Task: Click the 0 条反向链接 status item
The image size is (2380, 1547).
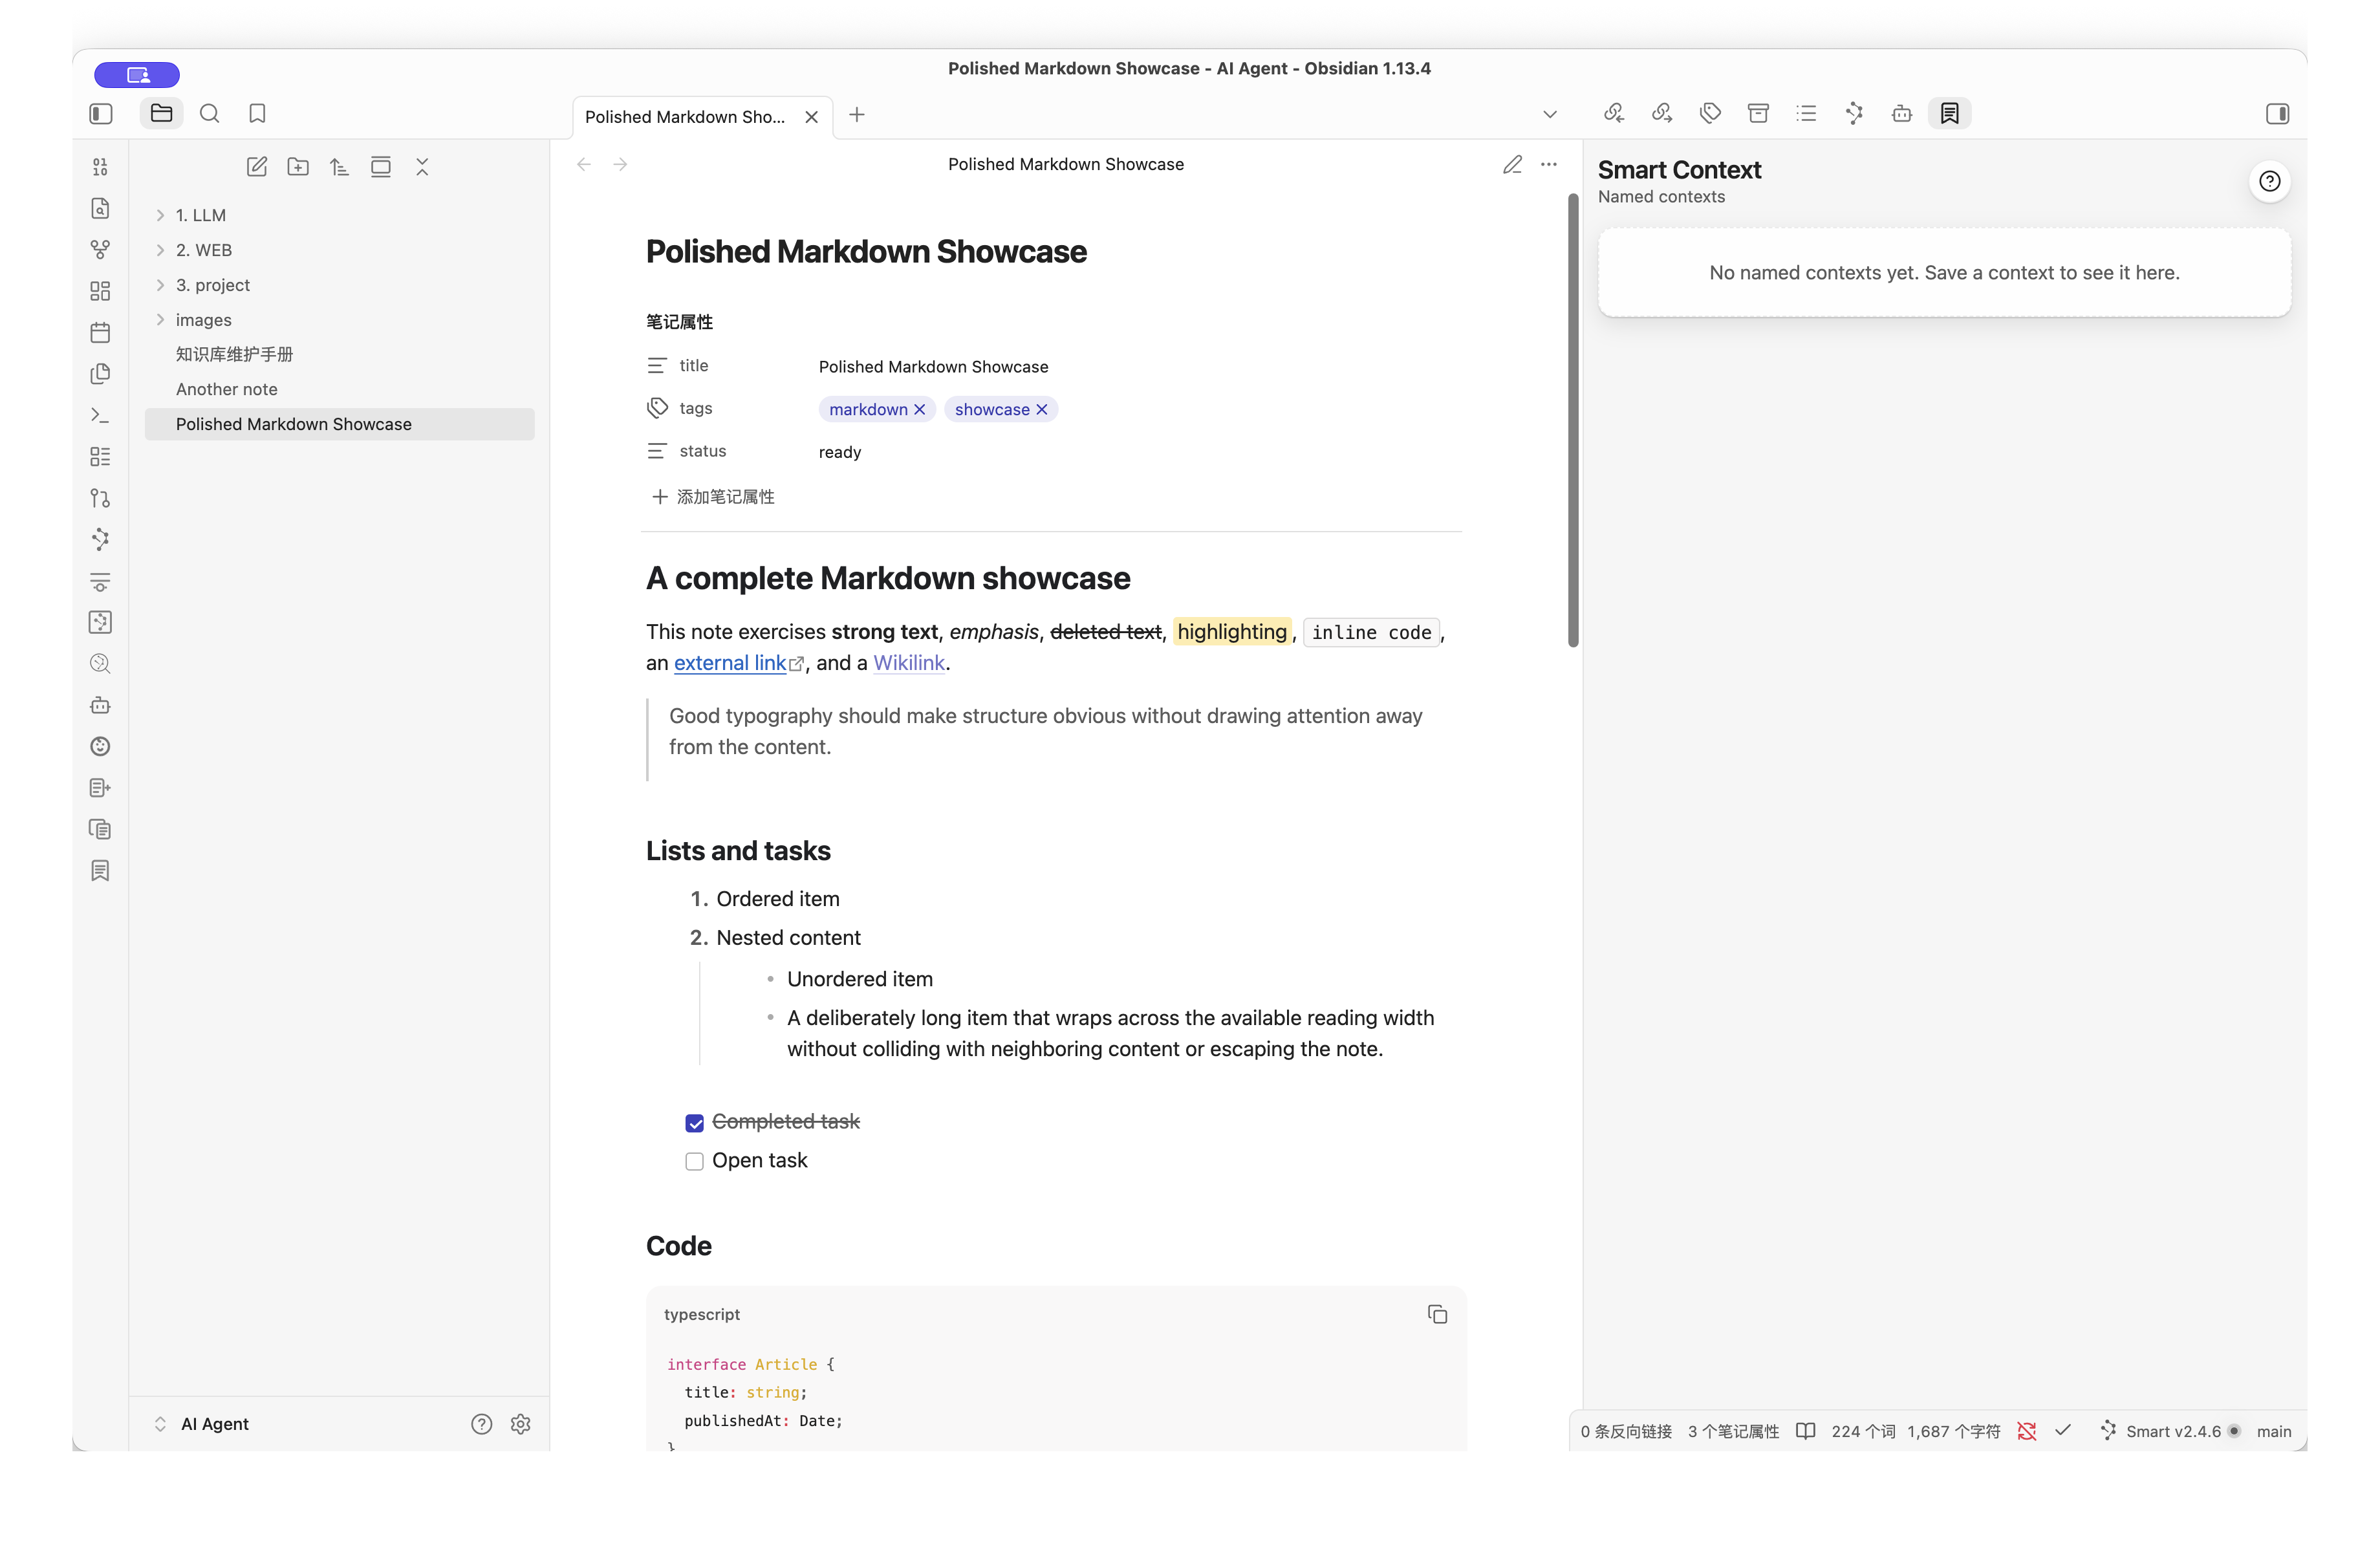Action: pyautogui.click(x=1626, y=1432)
